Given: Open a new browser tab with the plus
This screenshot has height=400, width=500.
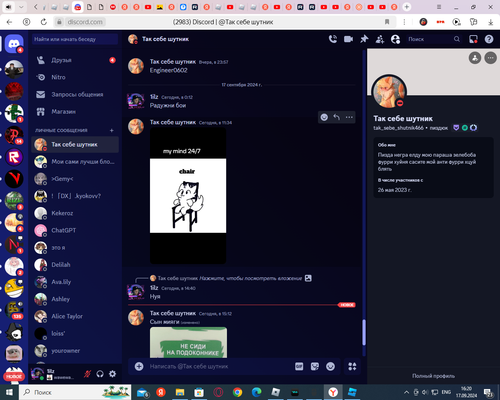Looking at the screenshot, I should coord(407,7).
